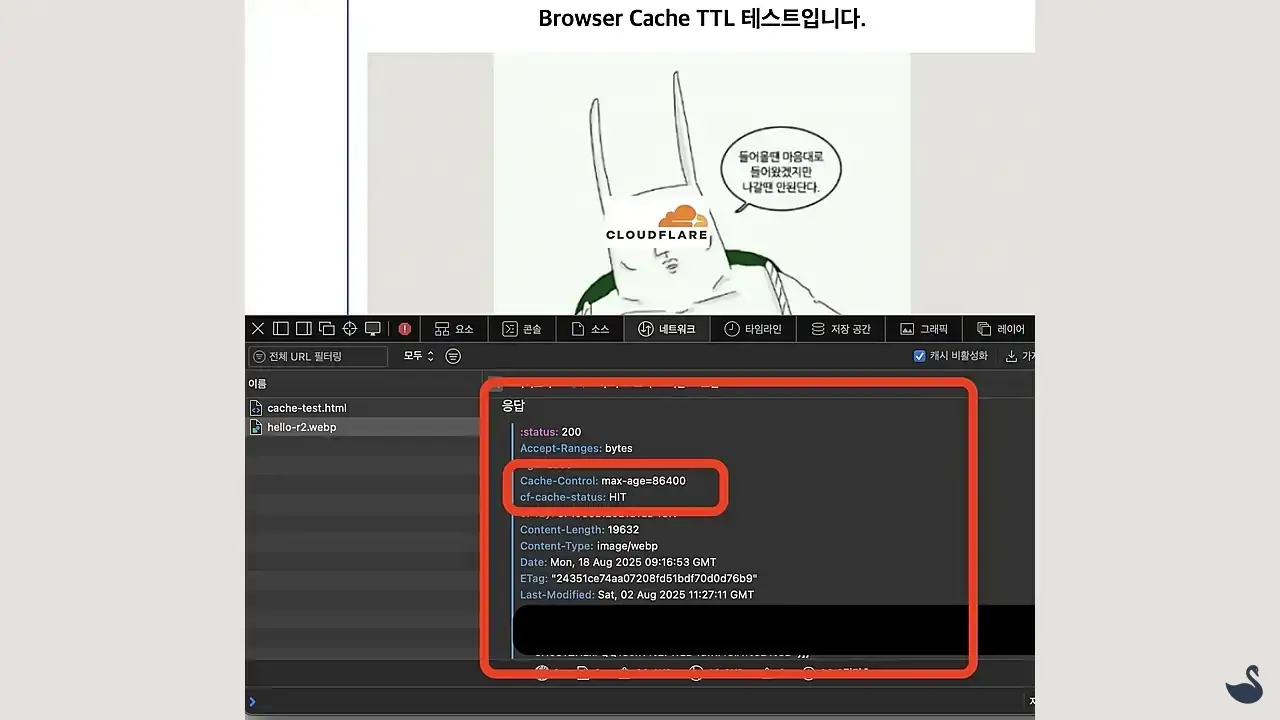Dock inspector to the right side

pos(304,329)
